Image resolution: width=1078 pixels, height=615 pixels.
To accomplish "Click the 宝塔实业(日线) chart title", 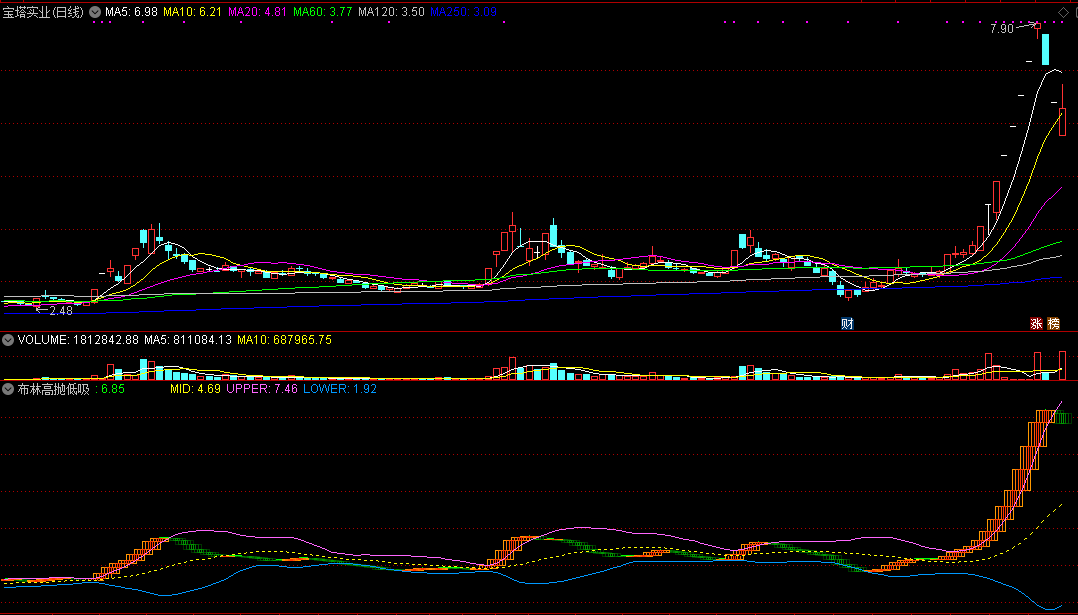I will point(43,12).
